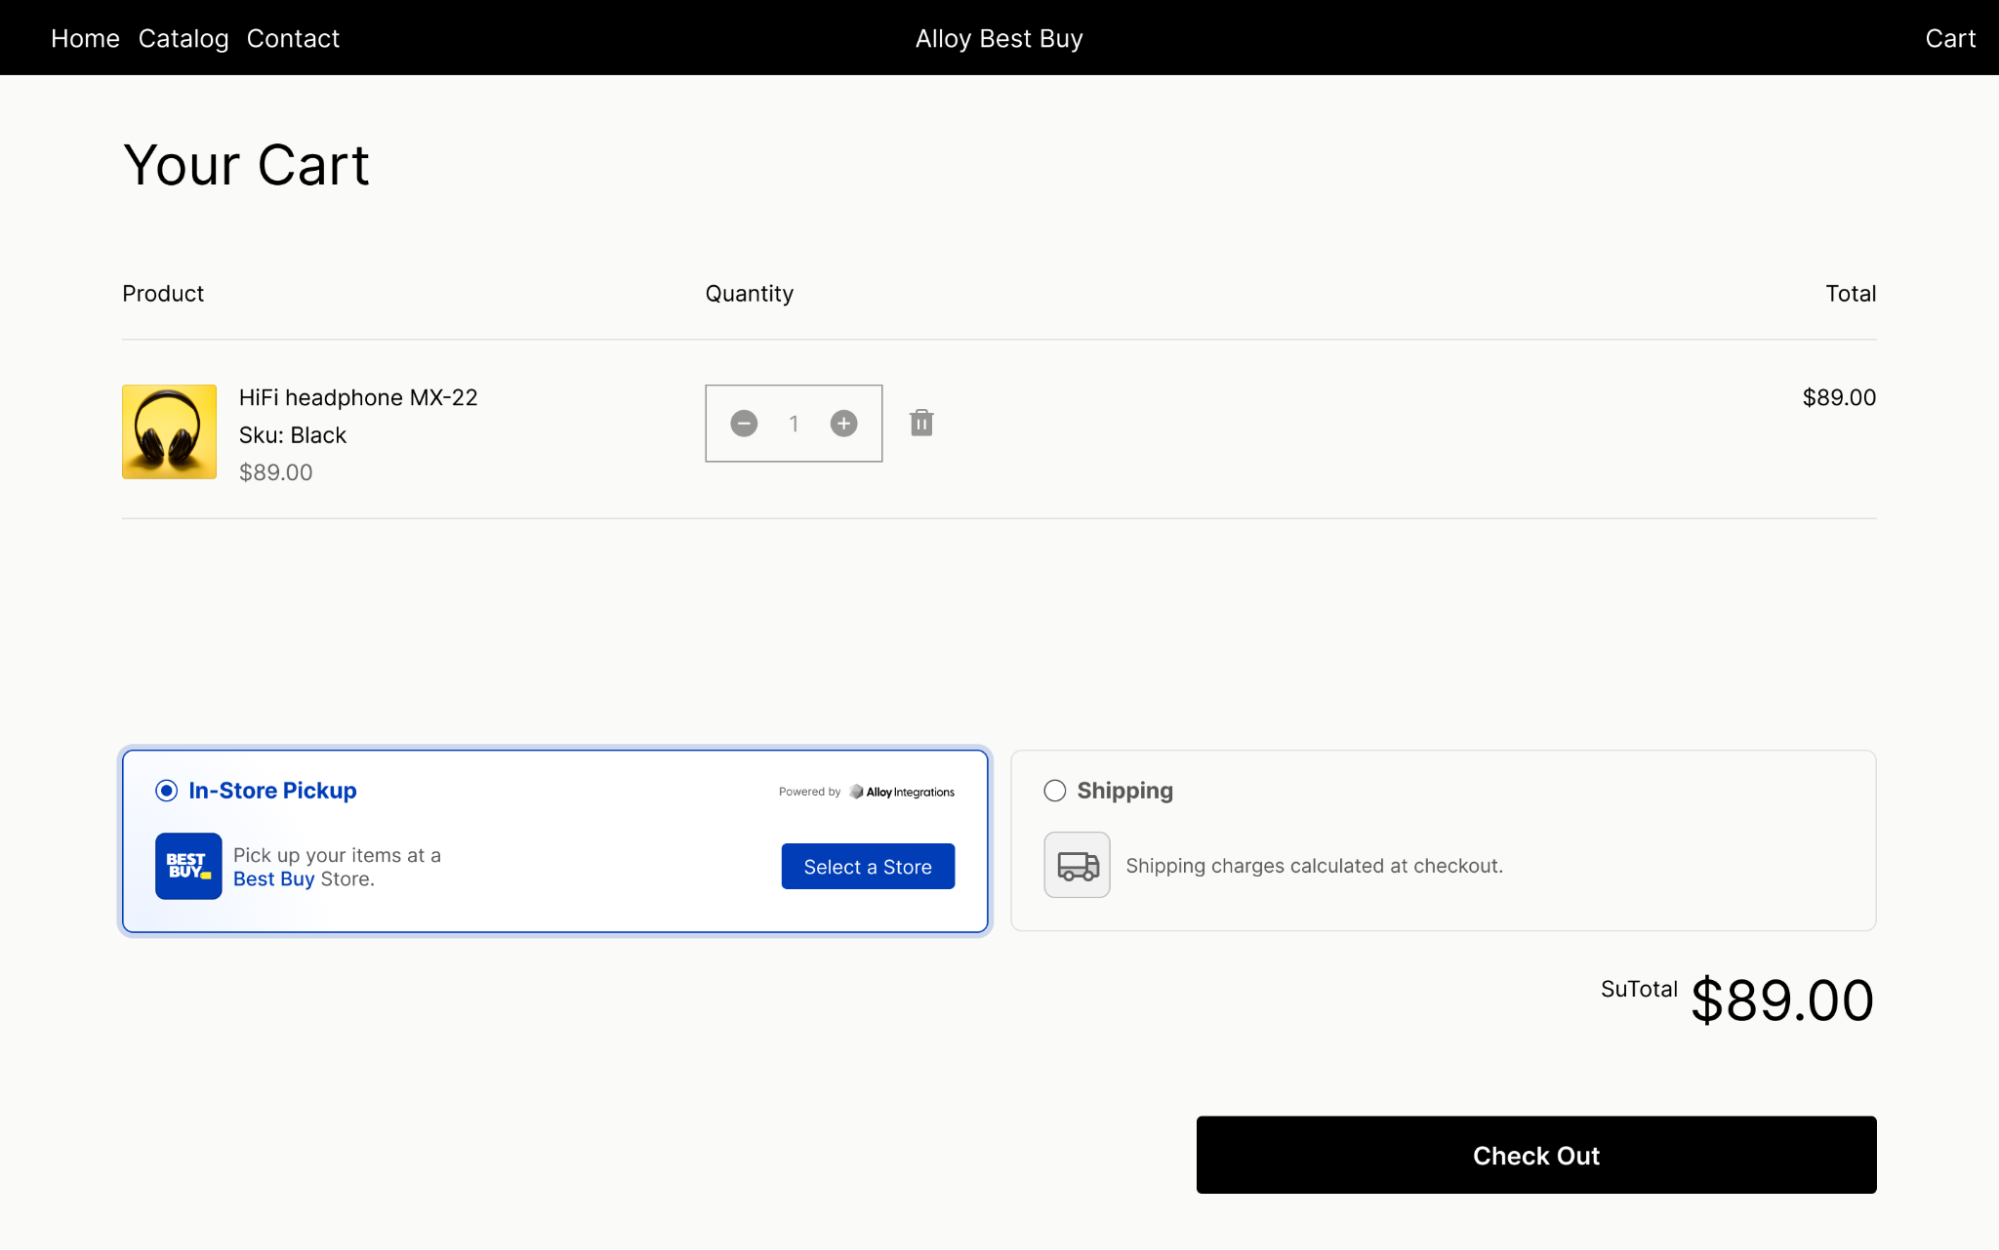Click the Alloy Best Buy site title
This screenshot has width=1999, height=1250.
[x=998, y=38]
